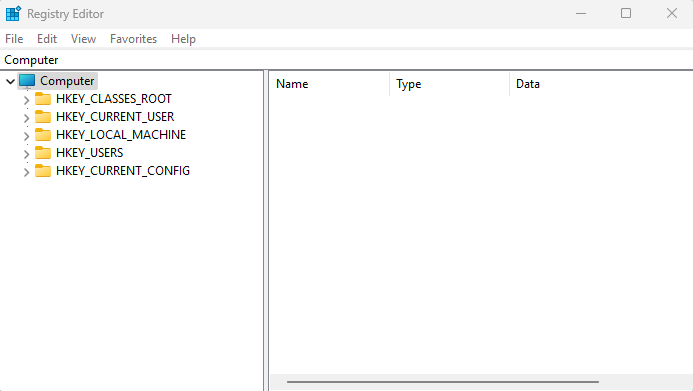Select the HKEY_USERS label

point(90,152)
